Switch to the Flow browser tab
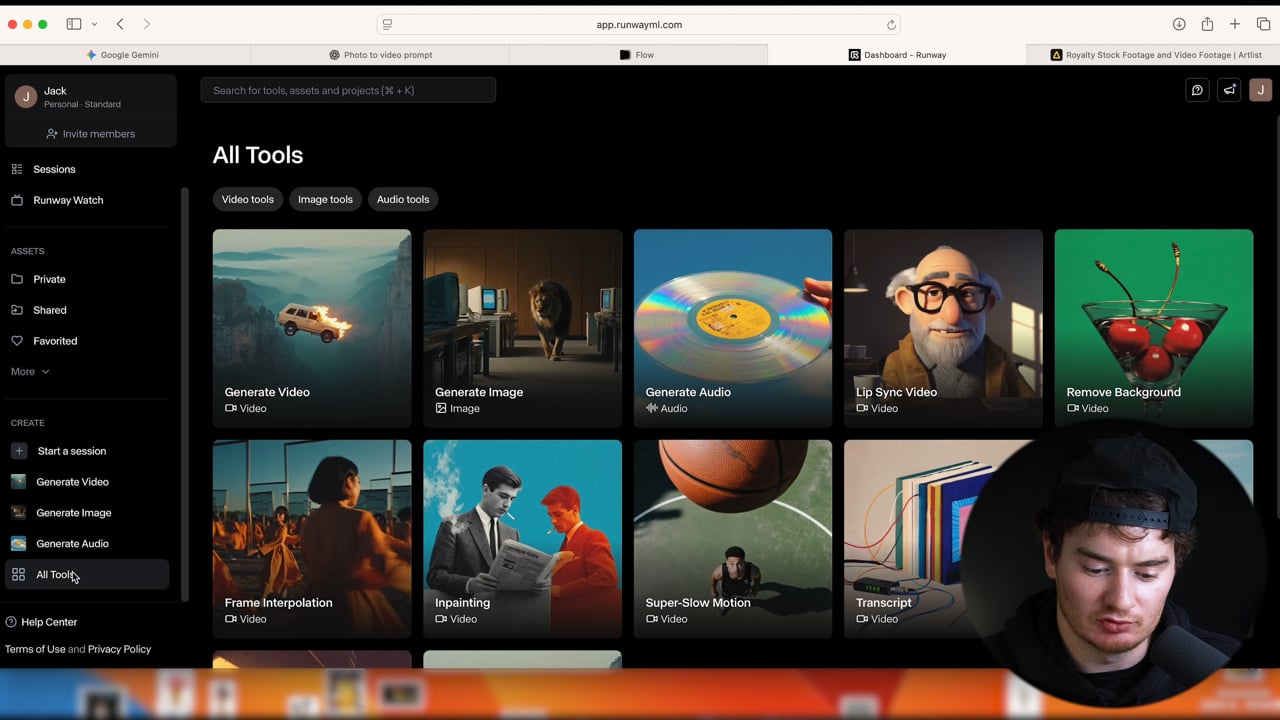This screenshot has width=1280, height=720. (x=638, y=55)
